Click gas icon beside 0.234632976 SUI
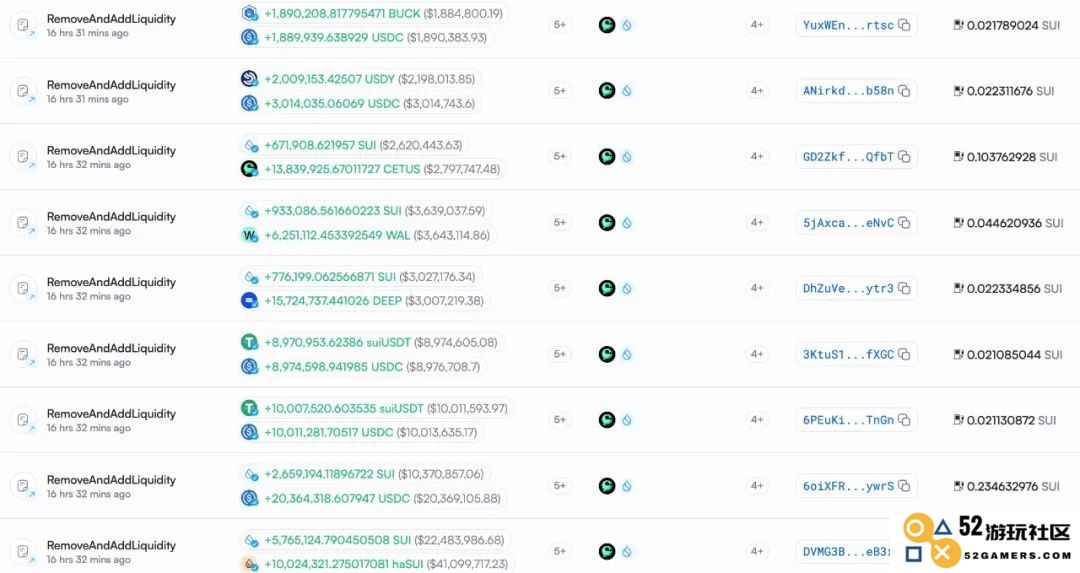This screenshot has width=1080, height=573. (x=958, y=486)
